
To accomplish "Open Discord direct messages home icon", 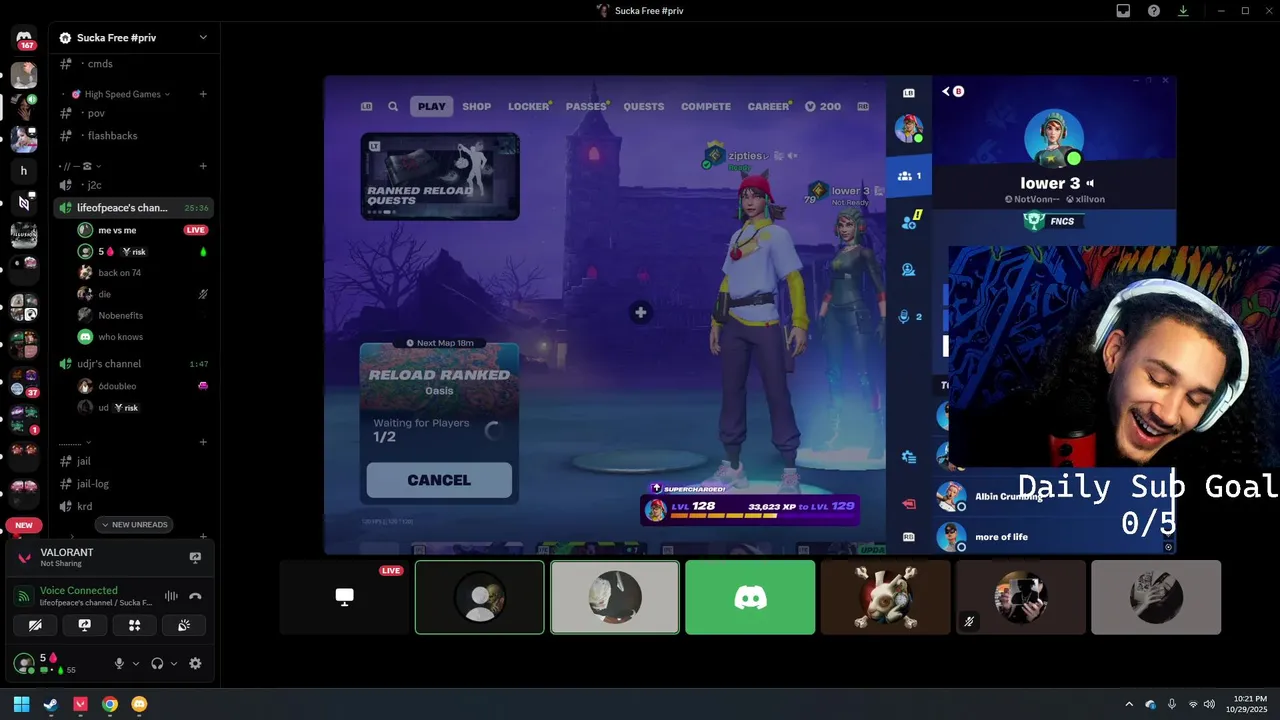I will (x=24, y=37).
